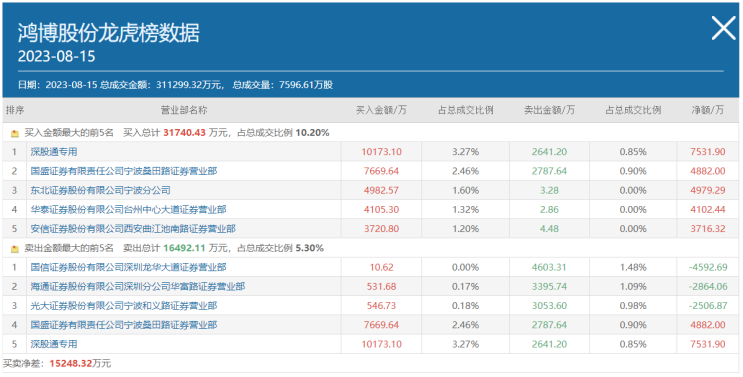Click the icon beside 买入金额最大的前5名
The width and height of the screenshot is (743, 377).
tap(15, 134)
